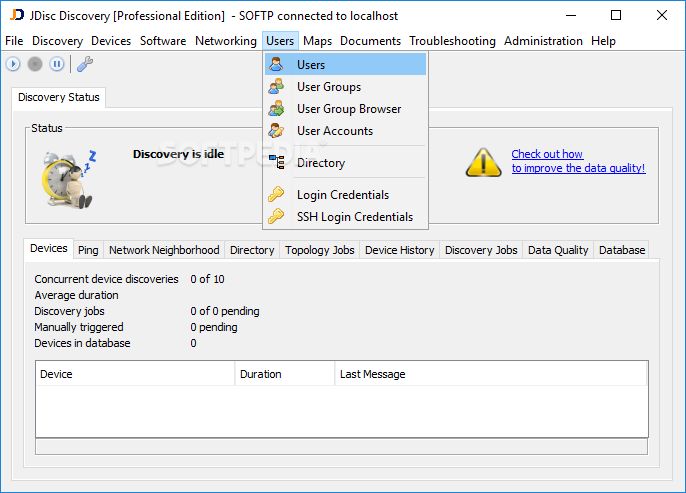Open User Group Browser from menu
The image size is (686, 493).
point(345,108)
